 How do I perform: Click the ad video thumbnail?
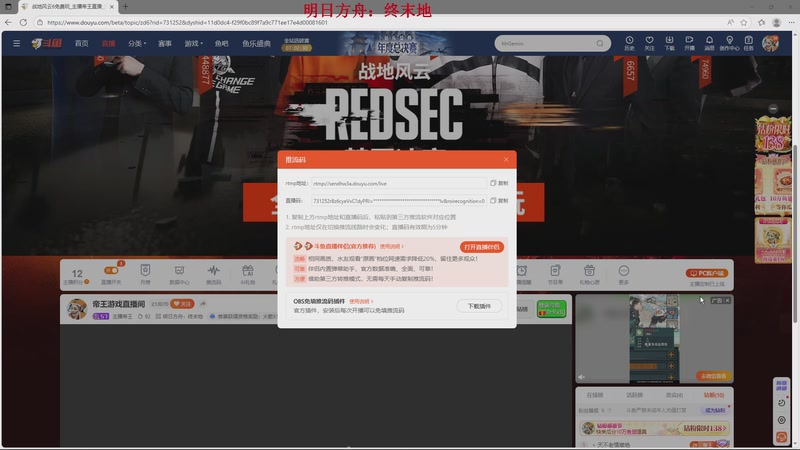[x=654, y=339]
